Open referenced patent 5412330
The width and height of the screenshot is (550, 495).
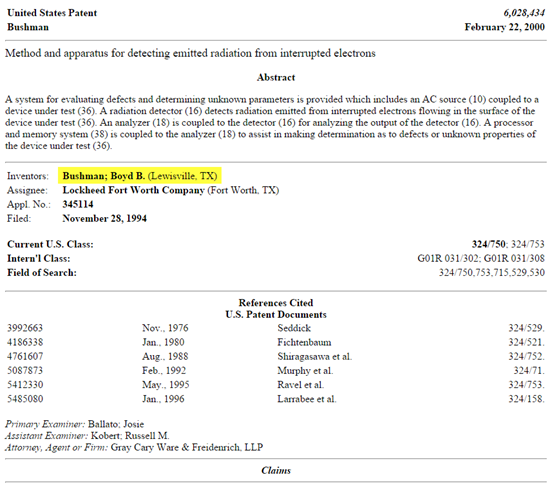25,385
